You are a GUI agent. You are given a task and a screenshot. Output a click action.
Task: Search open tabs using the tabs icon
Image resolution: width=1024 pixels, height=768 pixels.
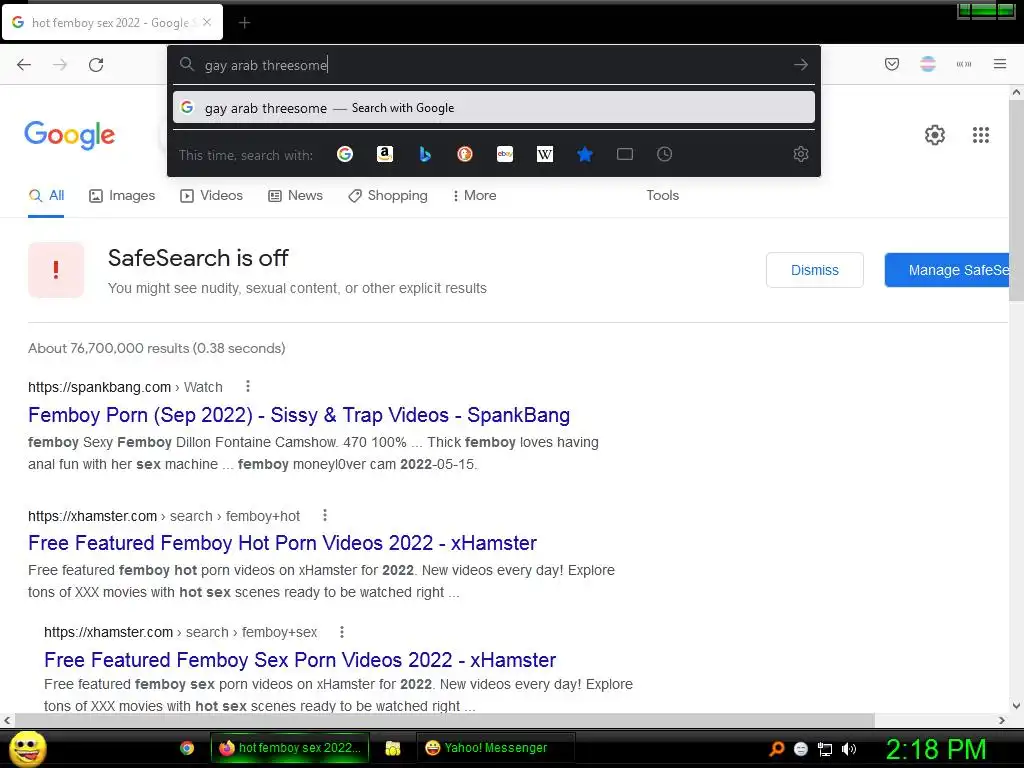tap(625, 154)
